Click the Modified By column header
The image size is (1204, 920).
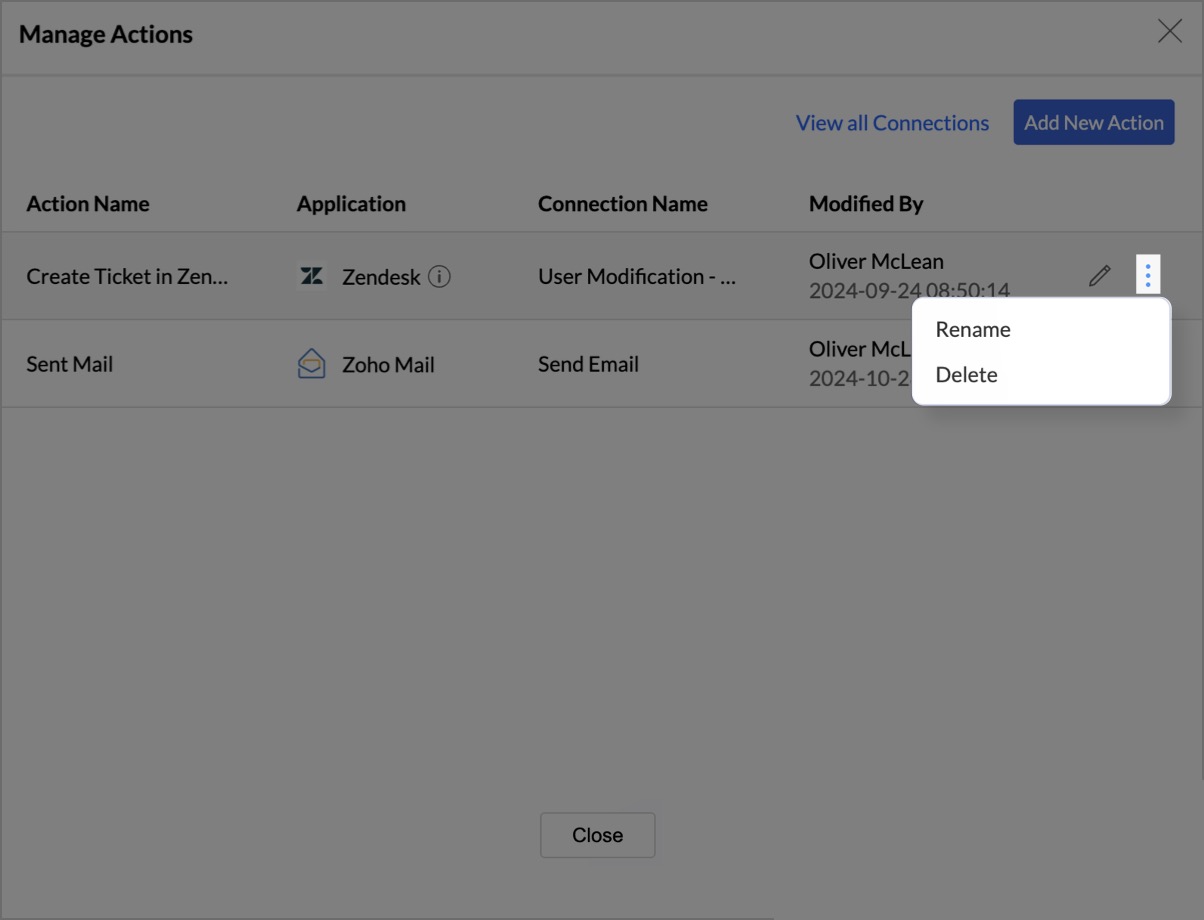(866, 204)
